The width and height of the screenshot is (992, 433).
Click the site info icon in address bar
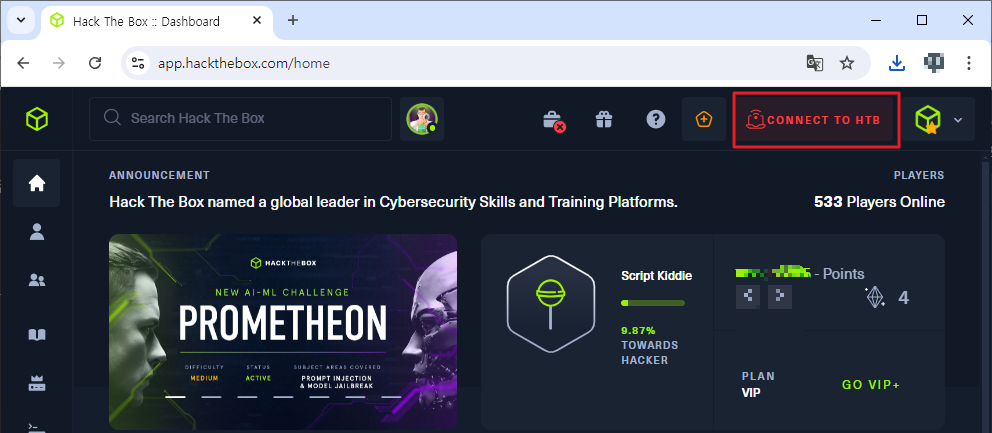pyautogui.click(x=139, y=63)
